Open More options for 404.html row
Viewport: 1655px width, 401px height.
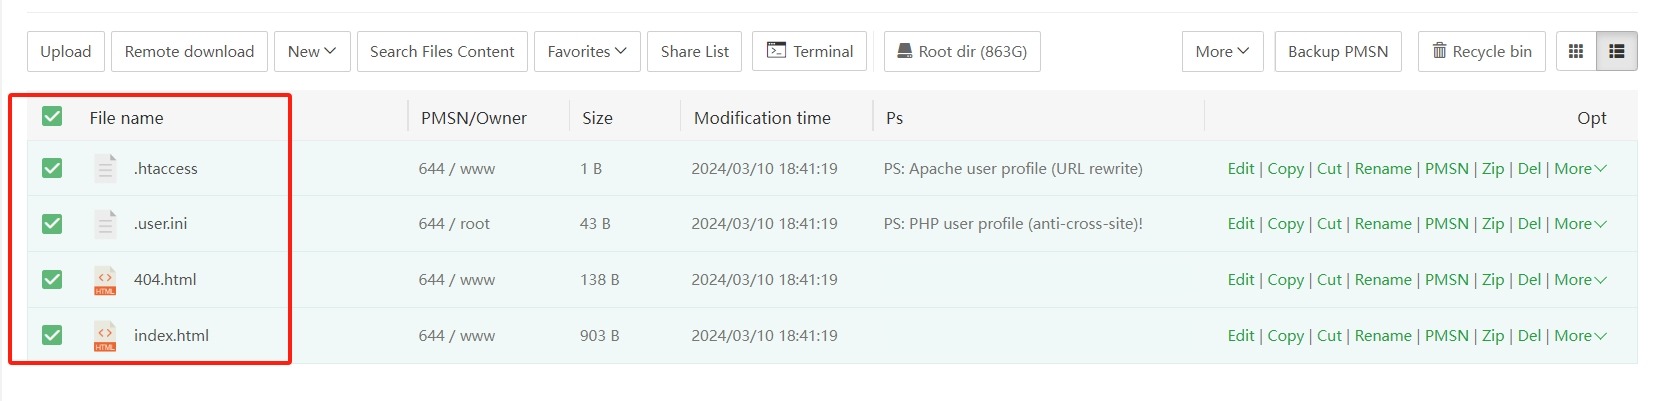click(1580, 280)
